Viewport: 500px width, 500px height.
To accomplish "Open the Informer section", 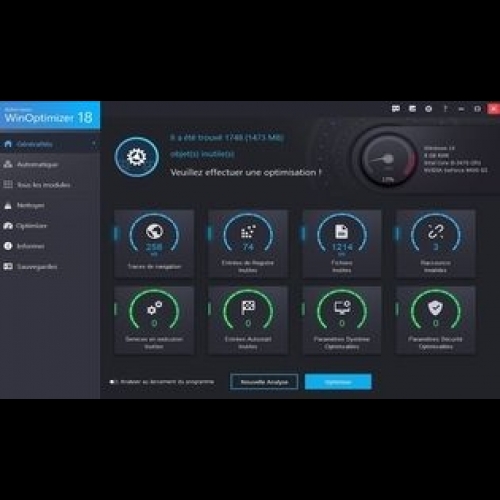I will (x=50, y=246).
